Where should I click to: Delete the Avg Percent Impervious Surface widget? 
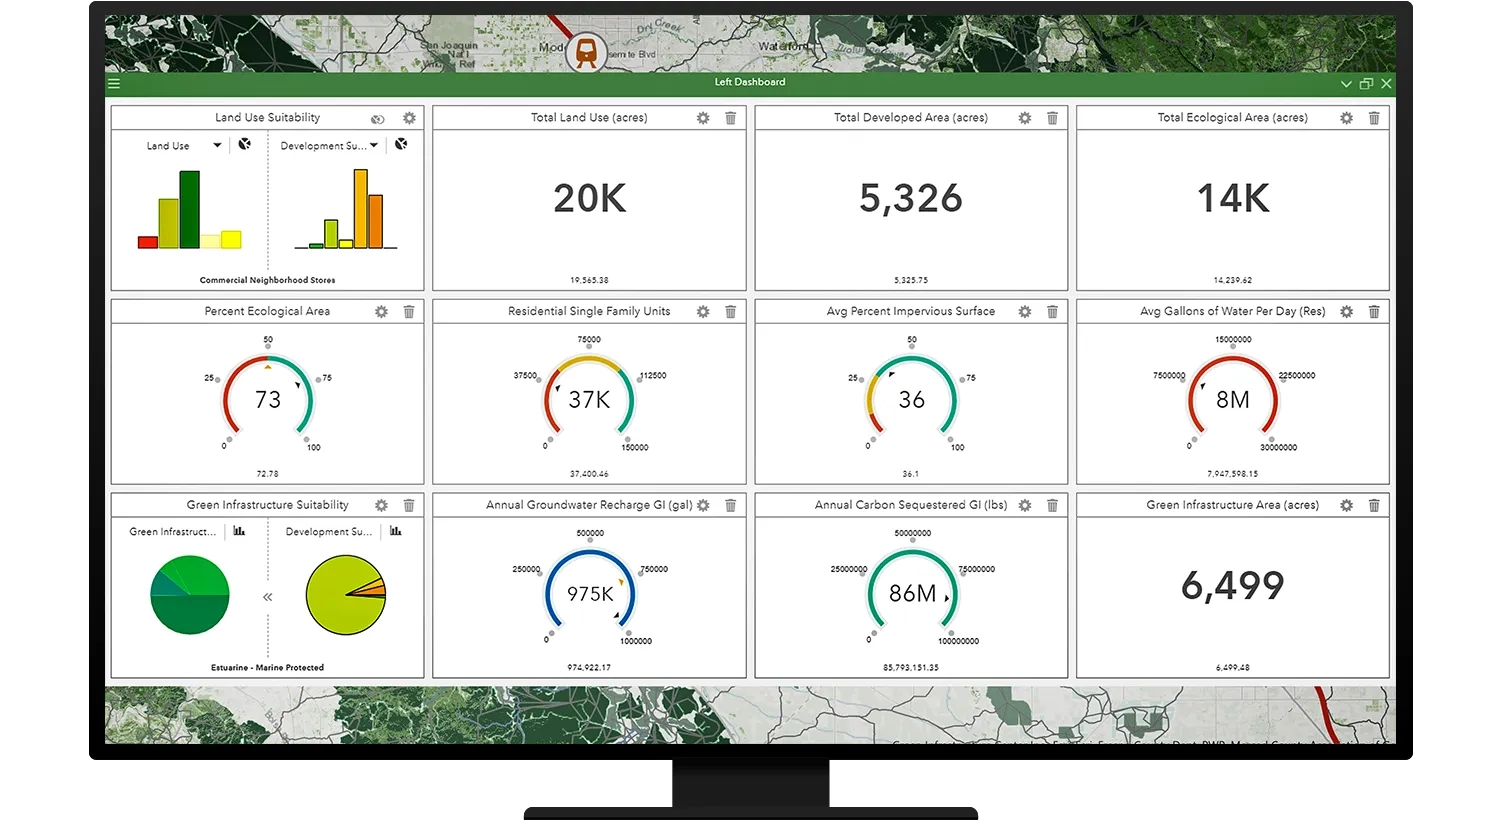point(1052,312)
